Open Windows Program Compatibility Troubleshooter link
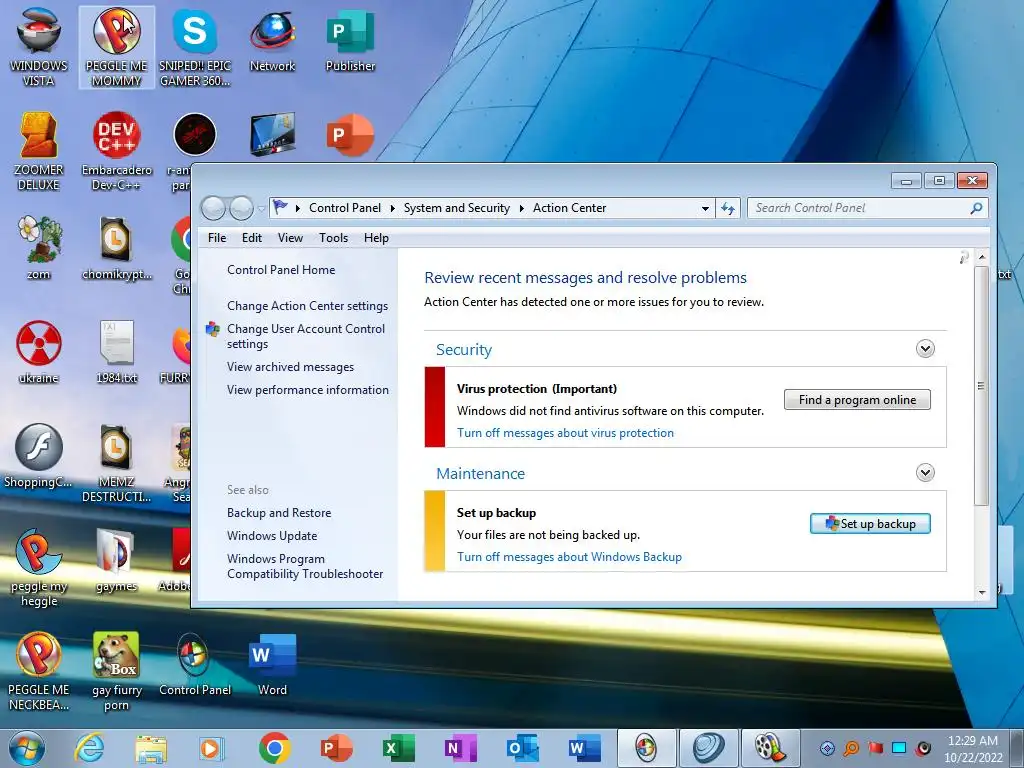The width and height of the screenshot is (1024, 768). pyautogui.click(x=305, y=566)
